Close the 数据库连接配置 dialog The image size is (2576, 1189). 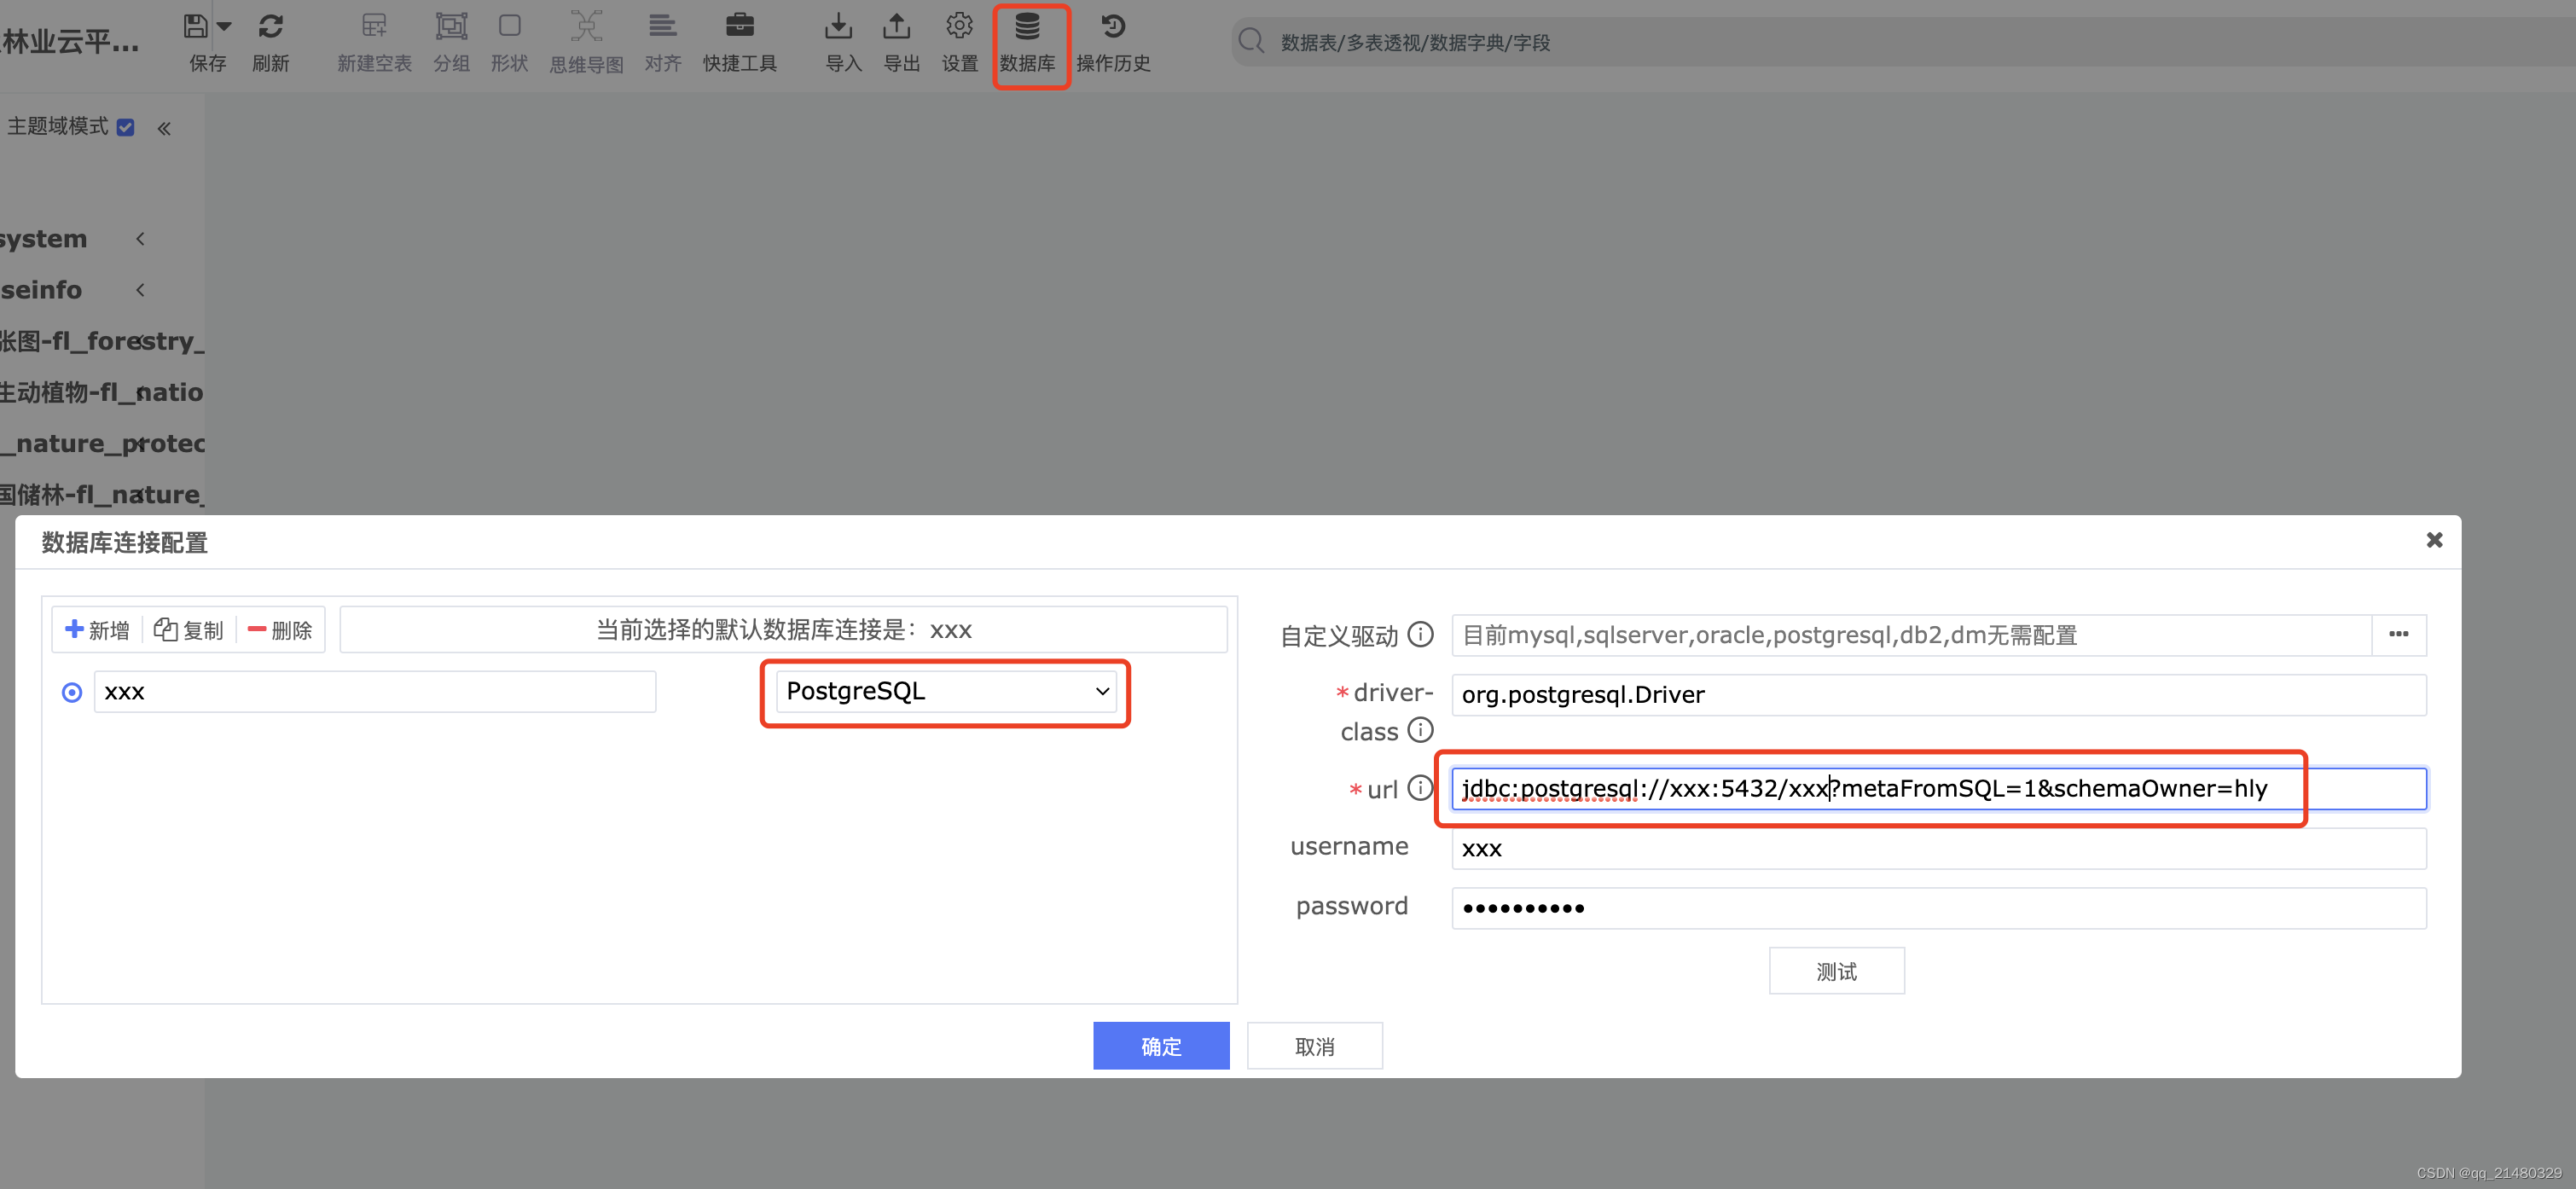pyautogui.click(x=2434, y=540)
